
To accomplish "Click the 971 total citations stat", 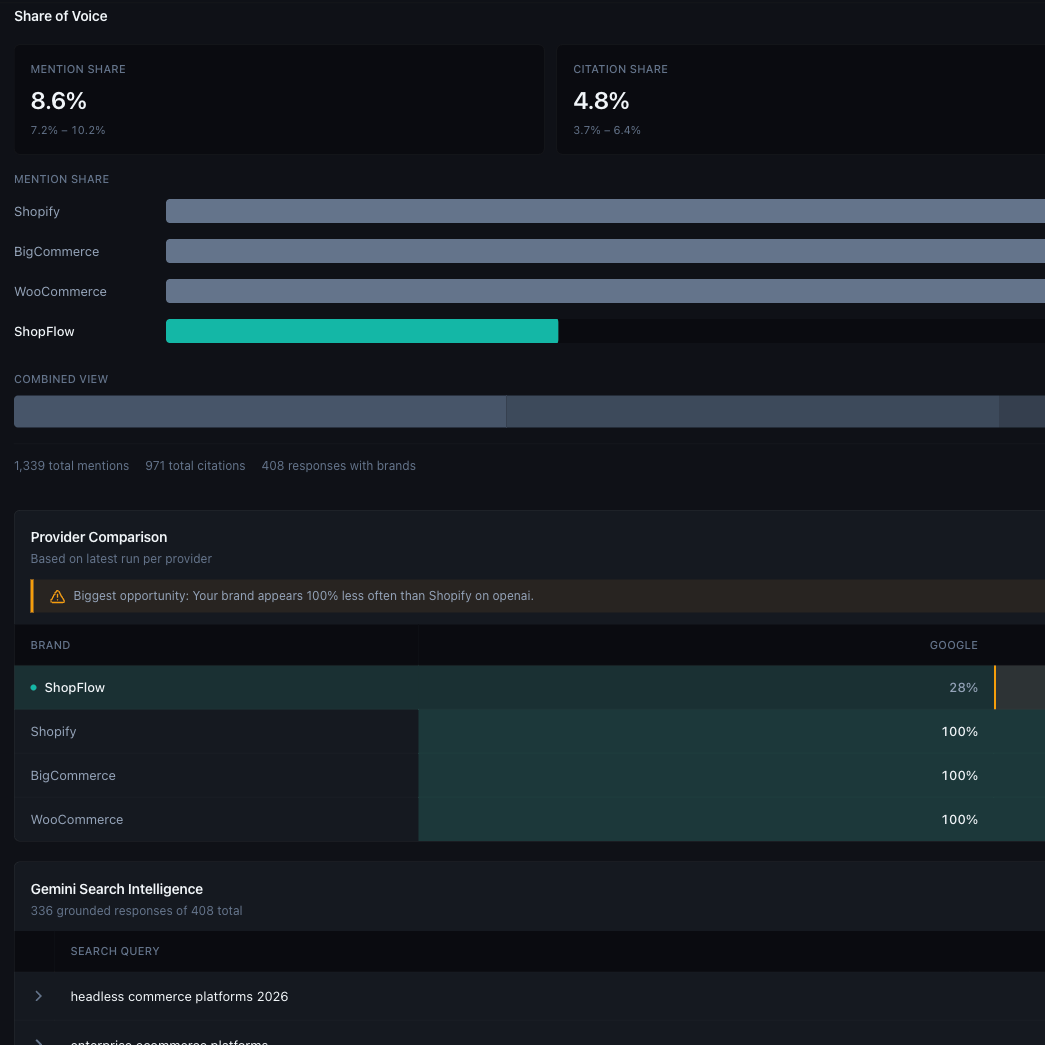I will coord(195,466).
